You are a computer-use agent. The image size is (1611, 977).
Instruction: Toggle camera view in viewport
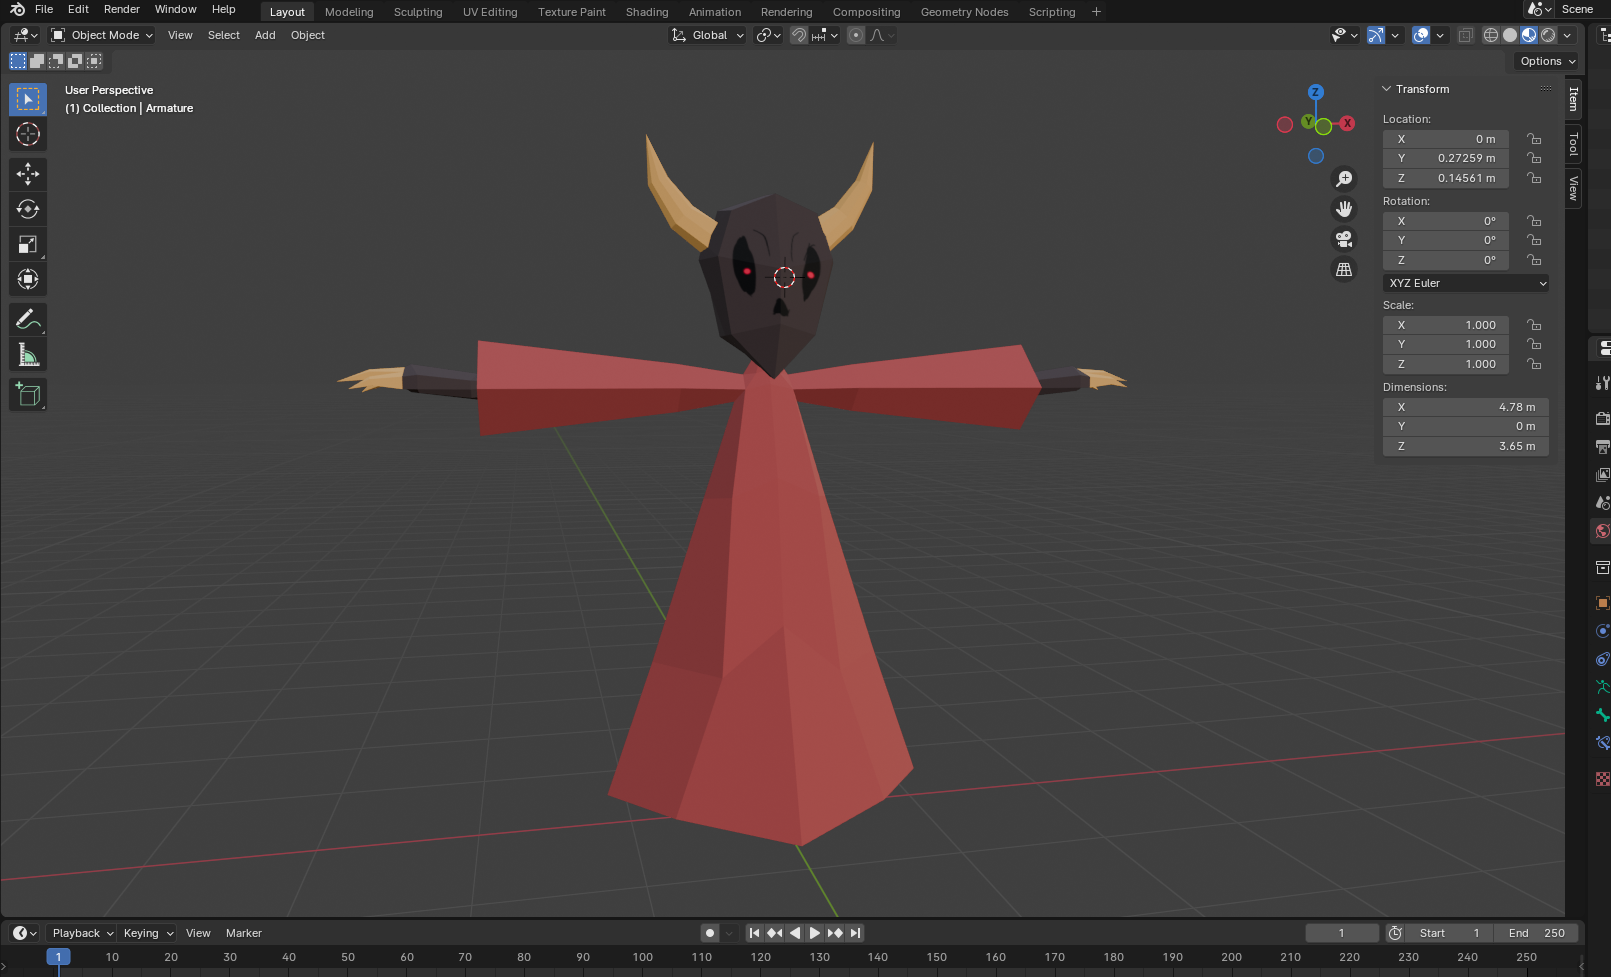click(1344, 239)
